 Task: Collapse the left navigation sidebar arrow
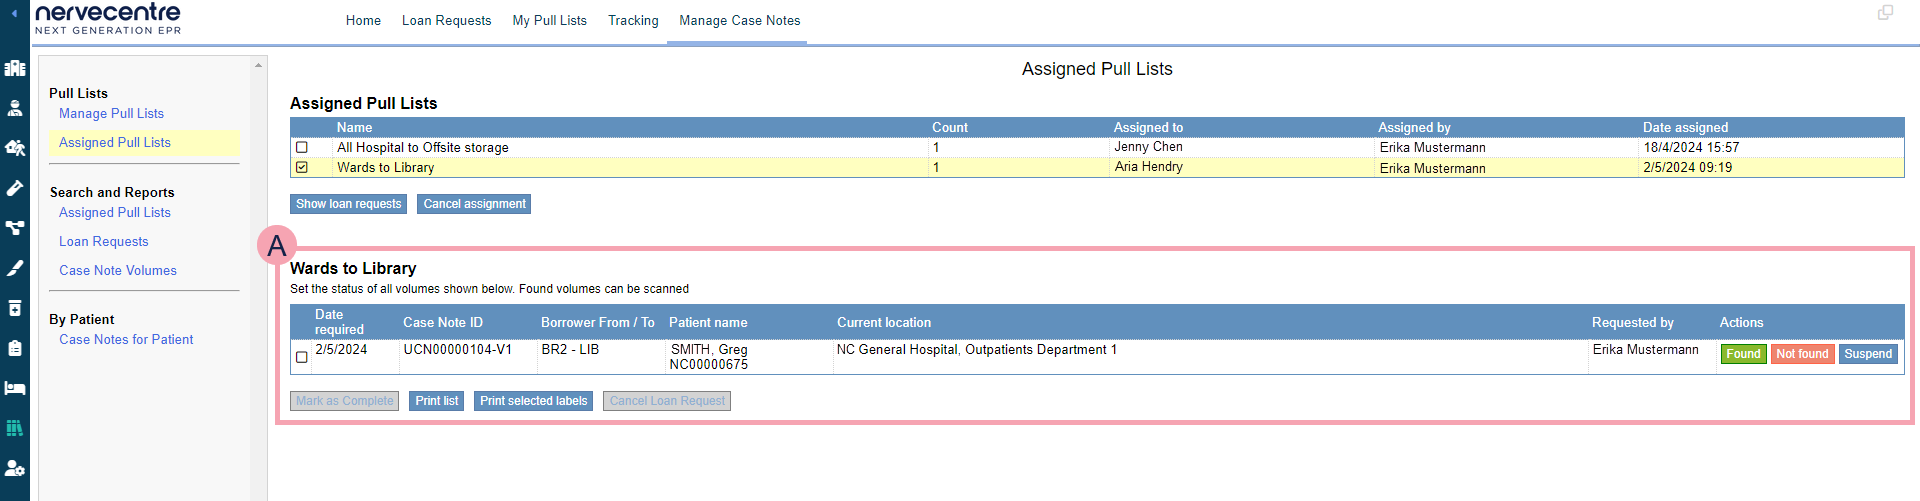(14, 13)
